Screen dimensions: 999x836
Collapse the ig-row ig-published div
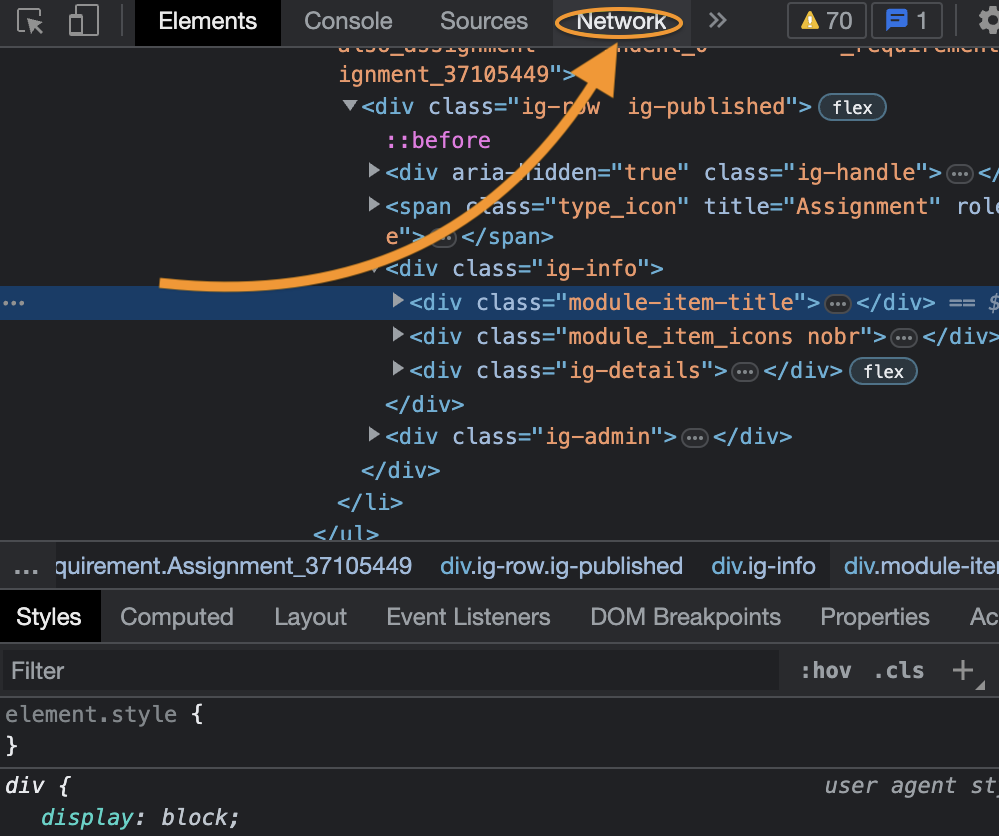(x=350, y=105)
